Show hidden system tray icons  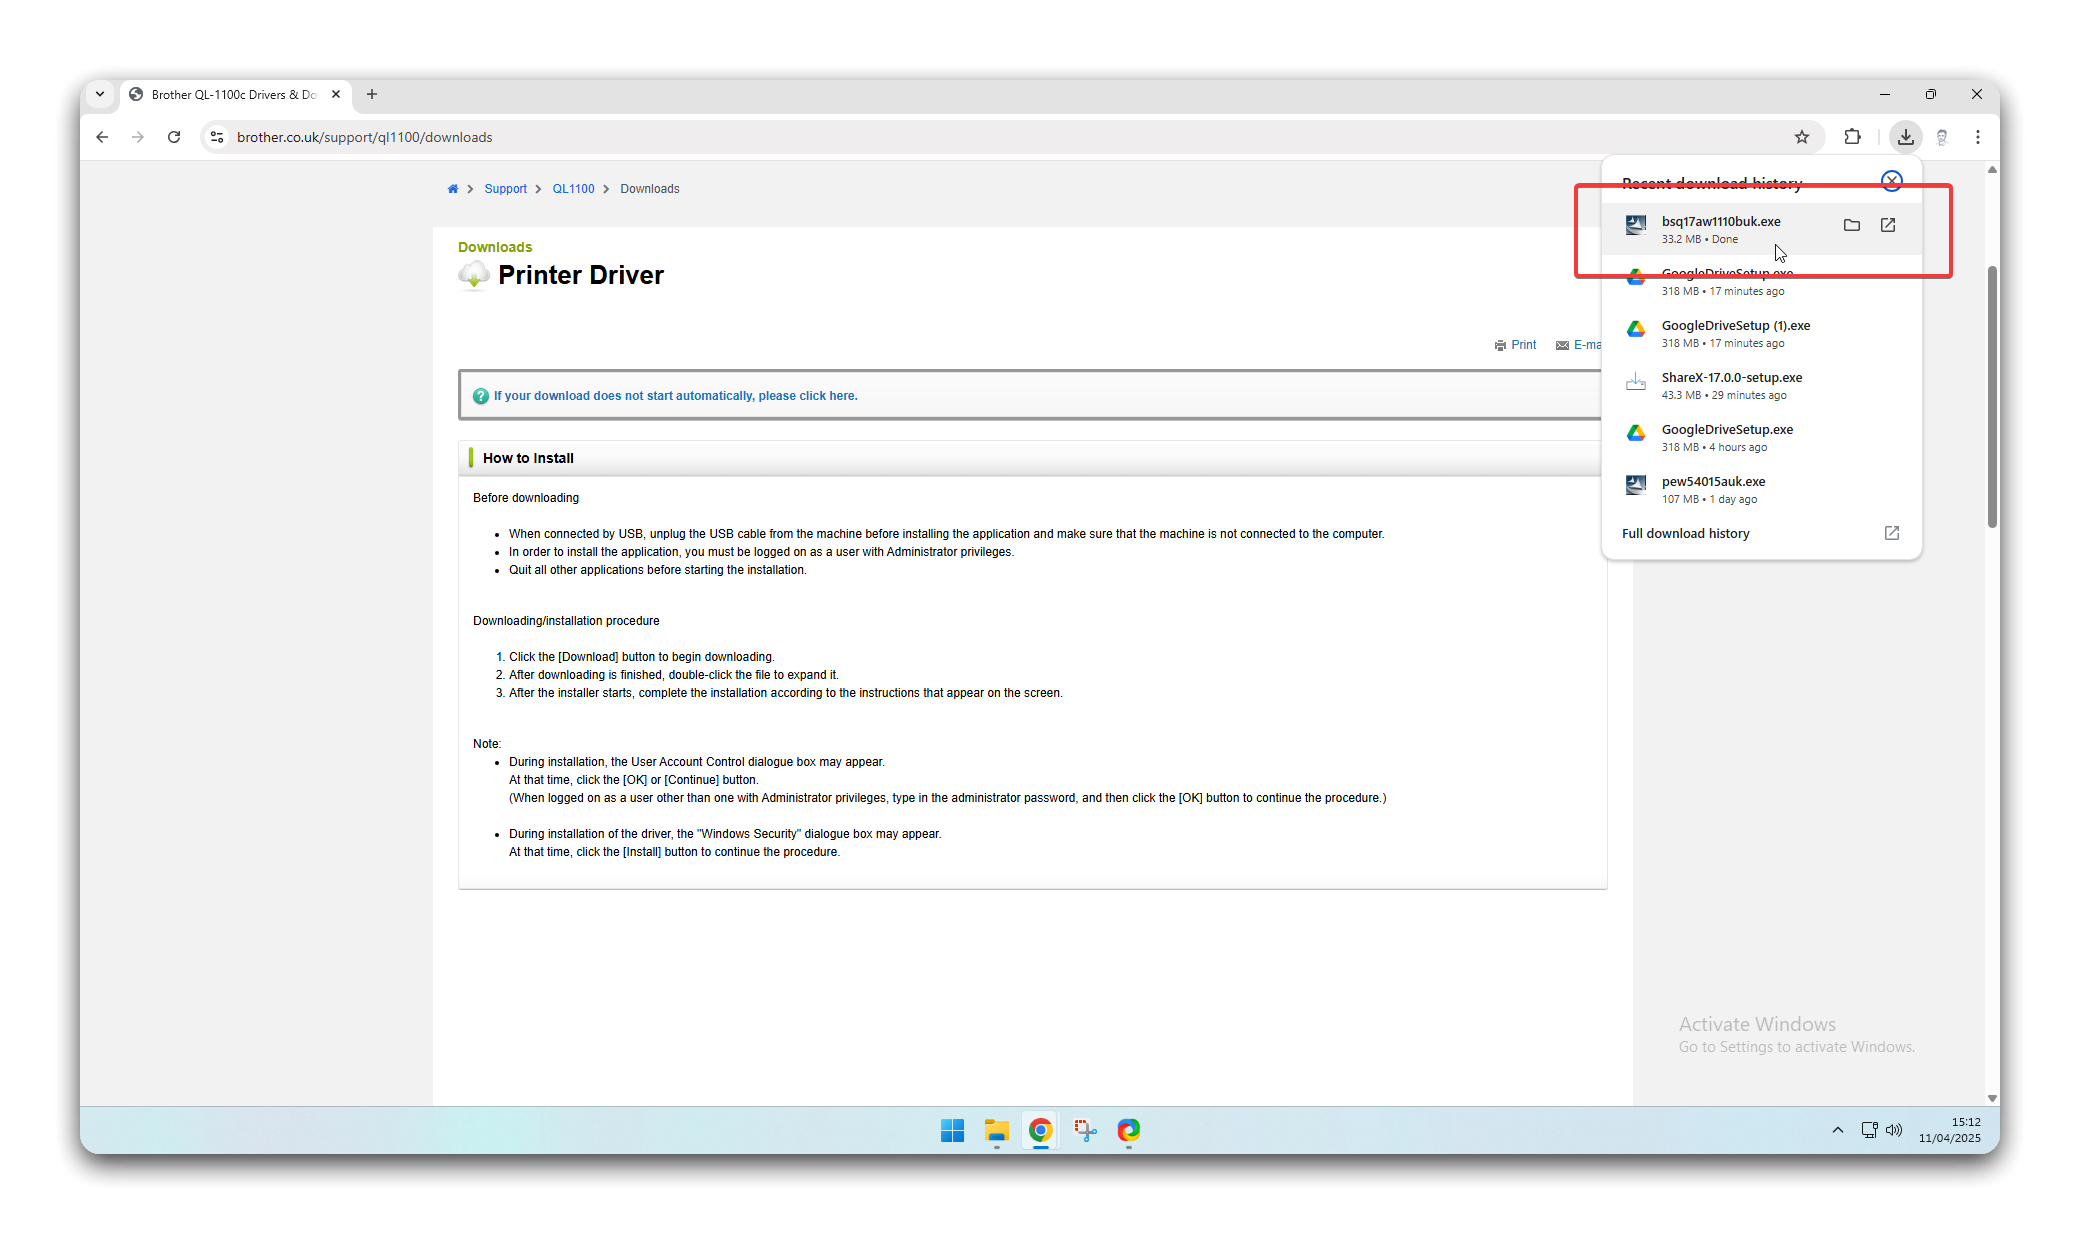(1837, 1130)
